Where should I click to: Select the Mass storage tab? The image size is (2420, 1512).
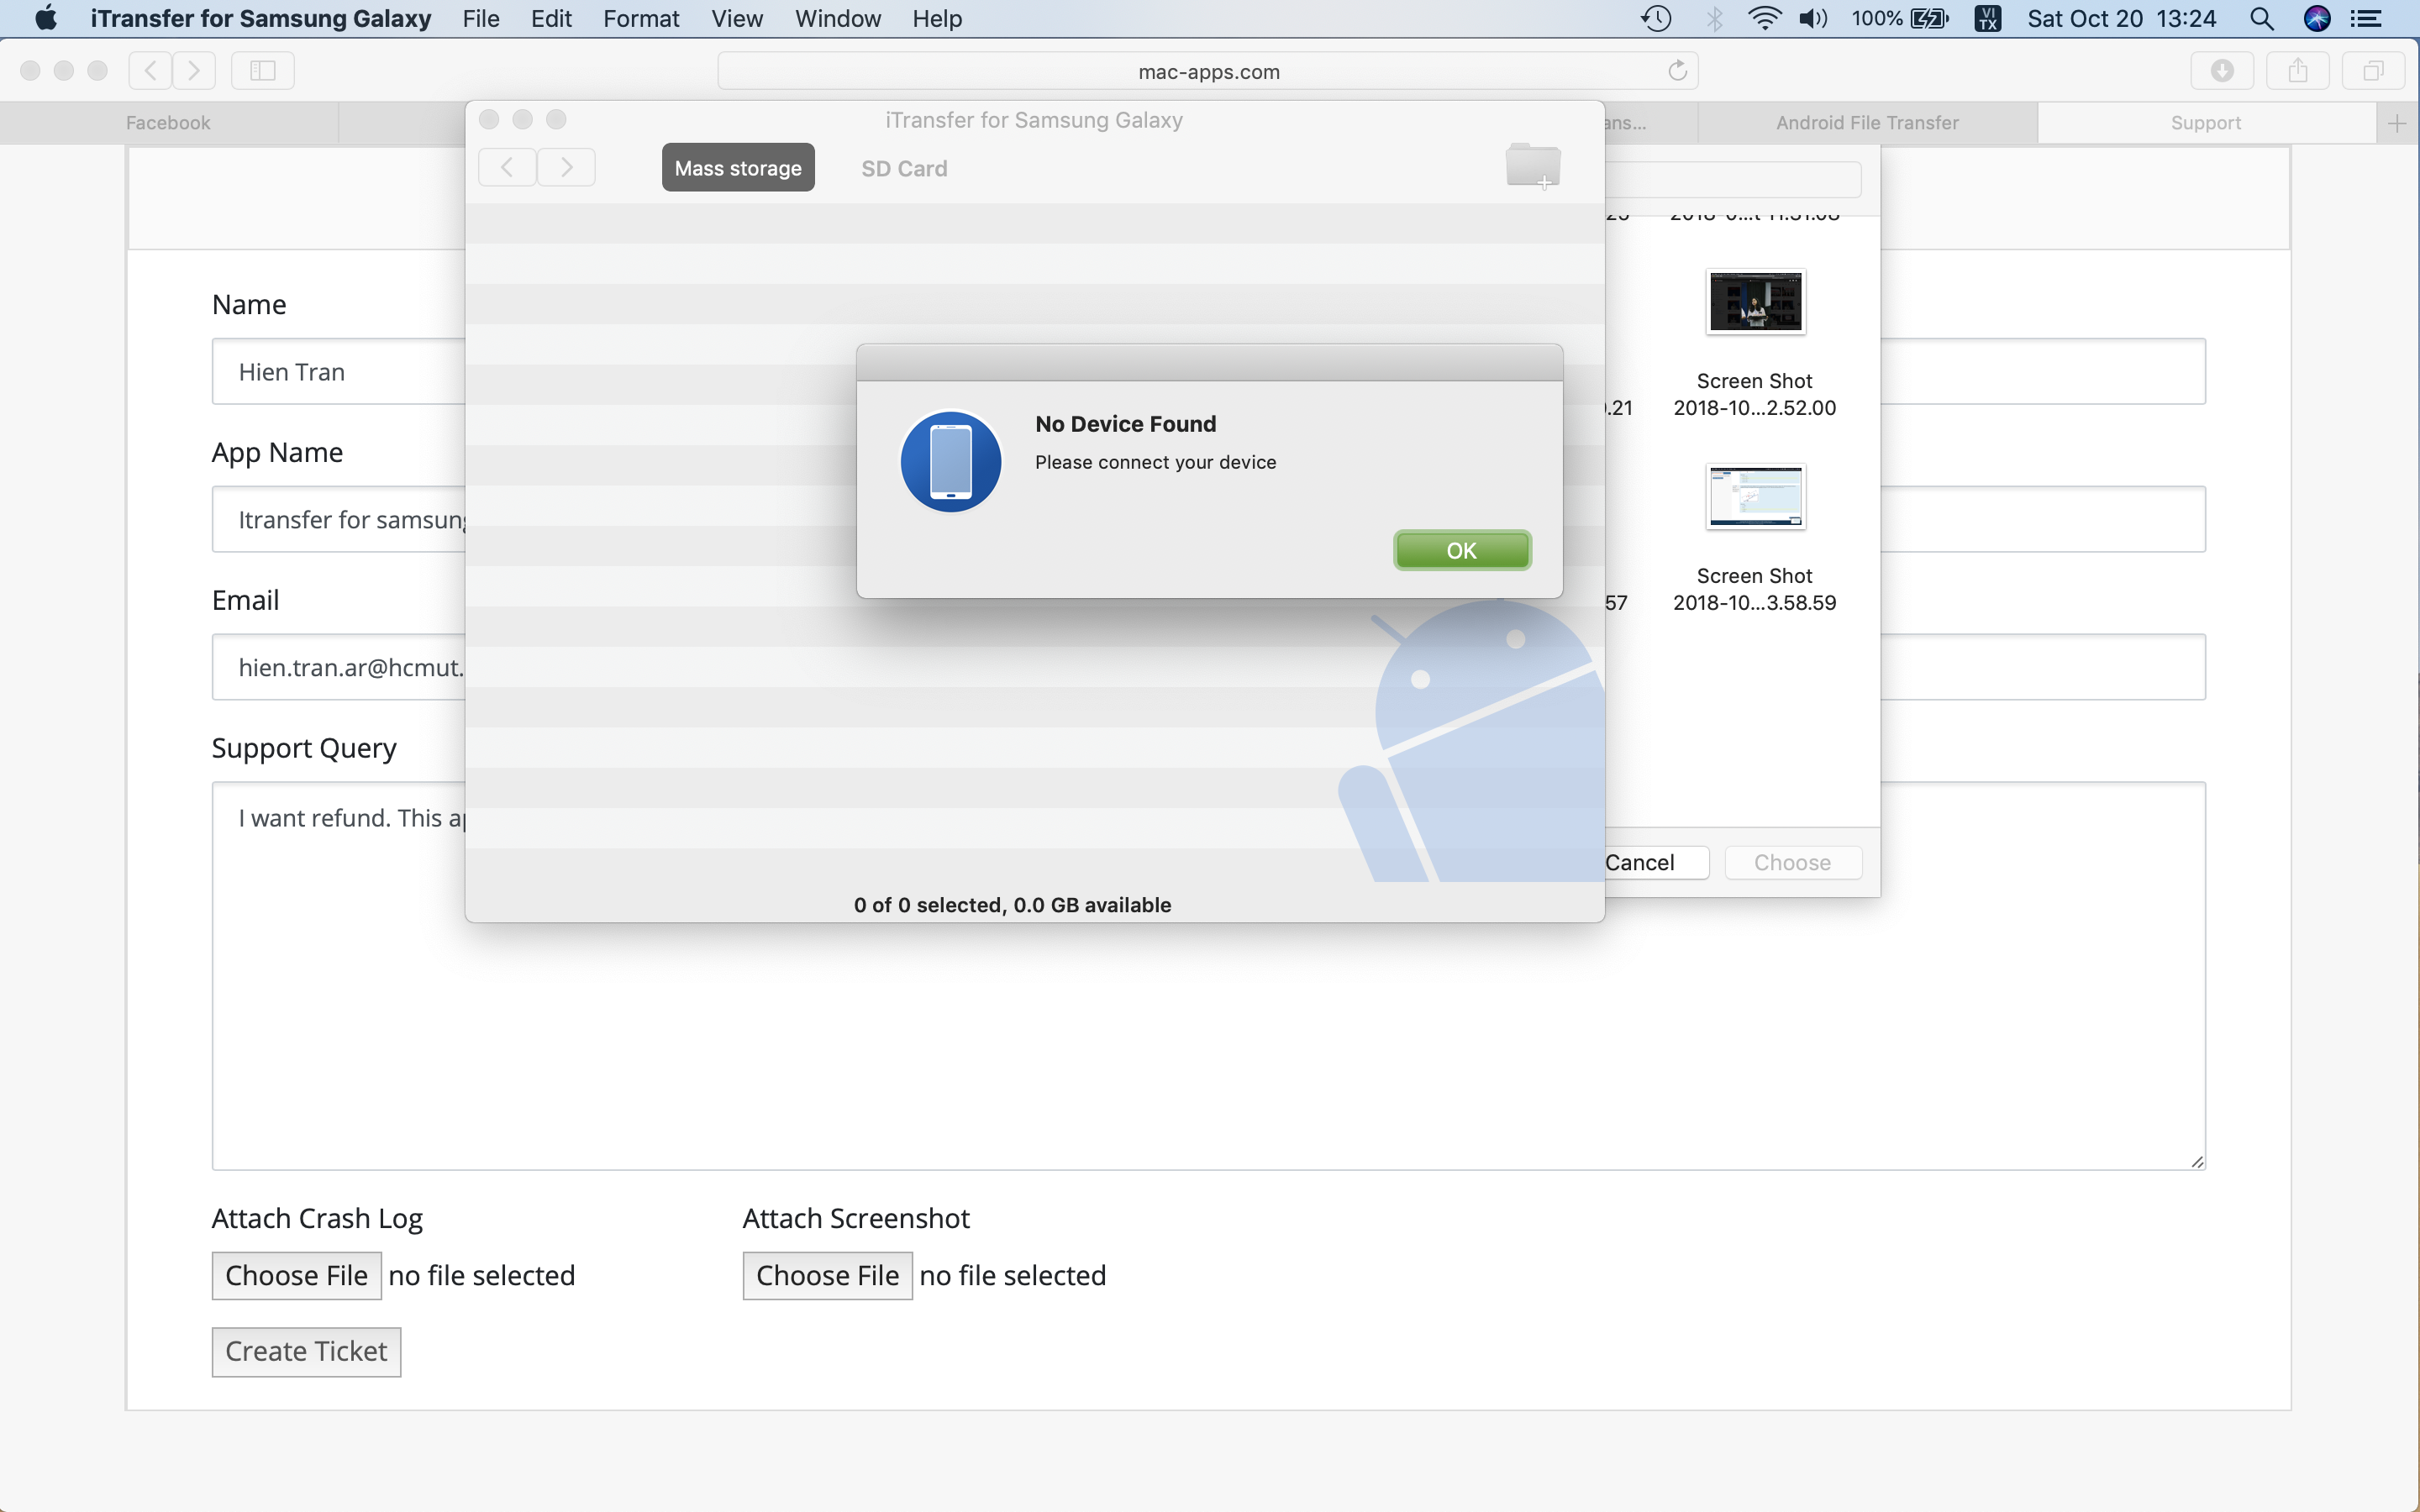738,167
